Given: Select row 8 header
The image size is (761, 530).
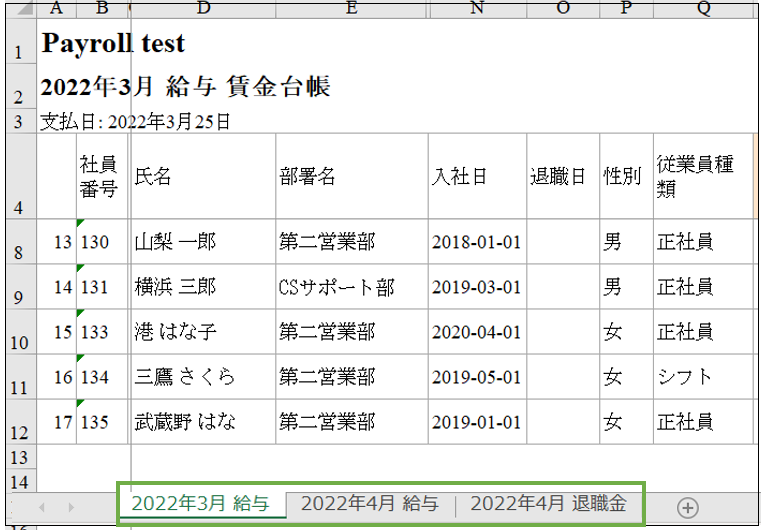Looking at the screenshot, I should tap(19, 242).
